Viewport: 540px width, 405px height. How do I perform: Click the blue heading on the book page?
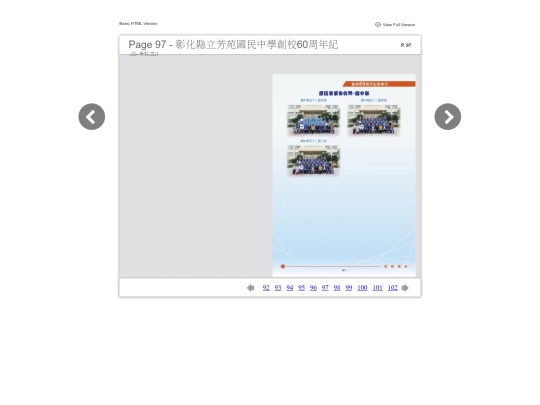coord(344,93)
